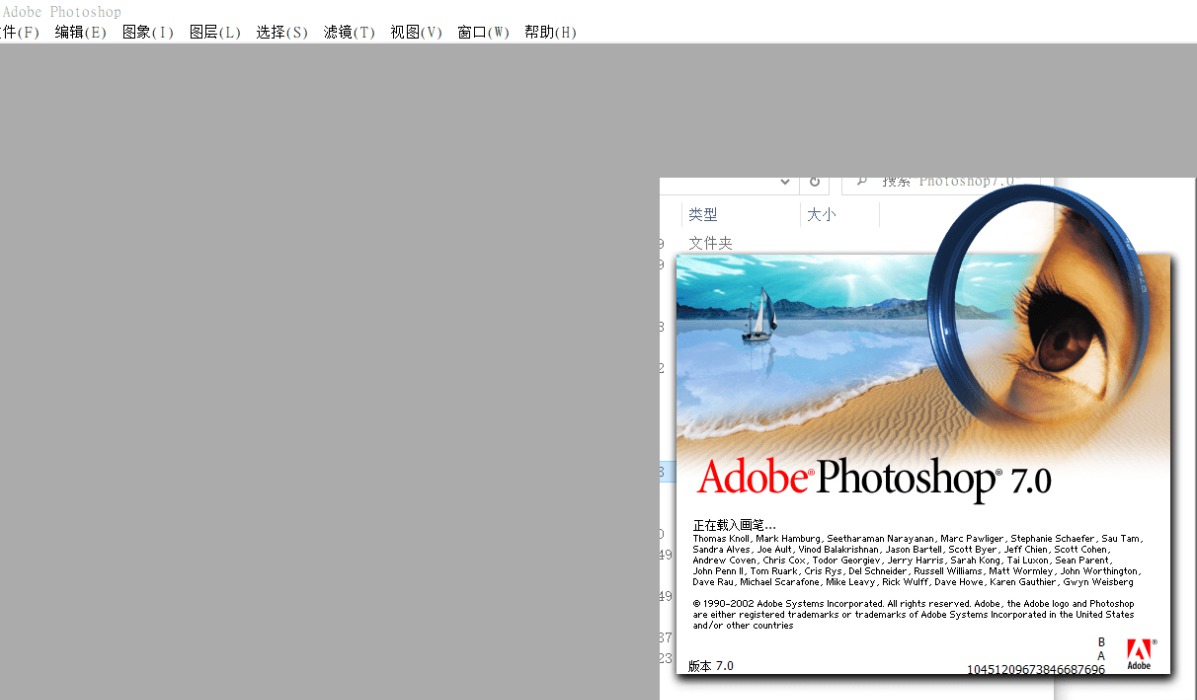
Task: Open the 视图(V) menu
Action: [x=416, y=32]
